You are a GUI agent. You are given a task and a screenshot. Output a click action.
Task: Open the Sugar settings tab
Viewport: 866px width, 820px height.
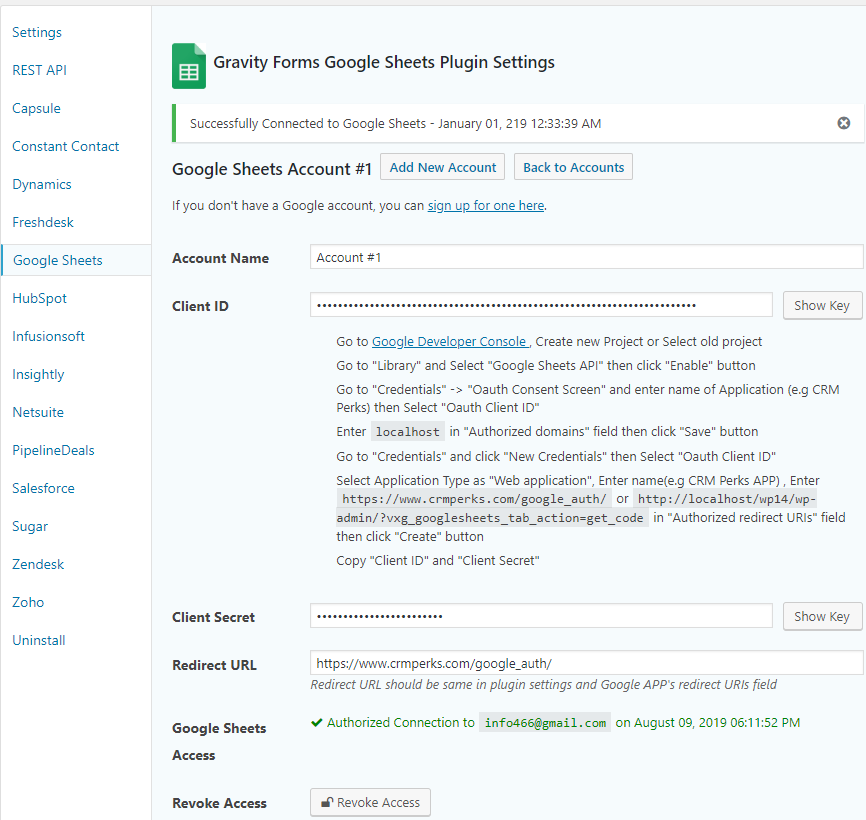tap(30, 526)
